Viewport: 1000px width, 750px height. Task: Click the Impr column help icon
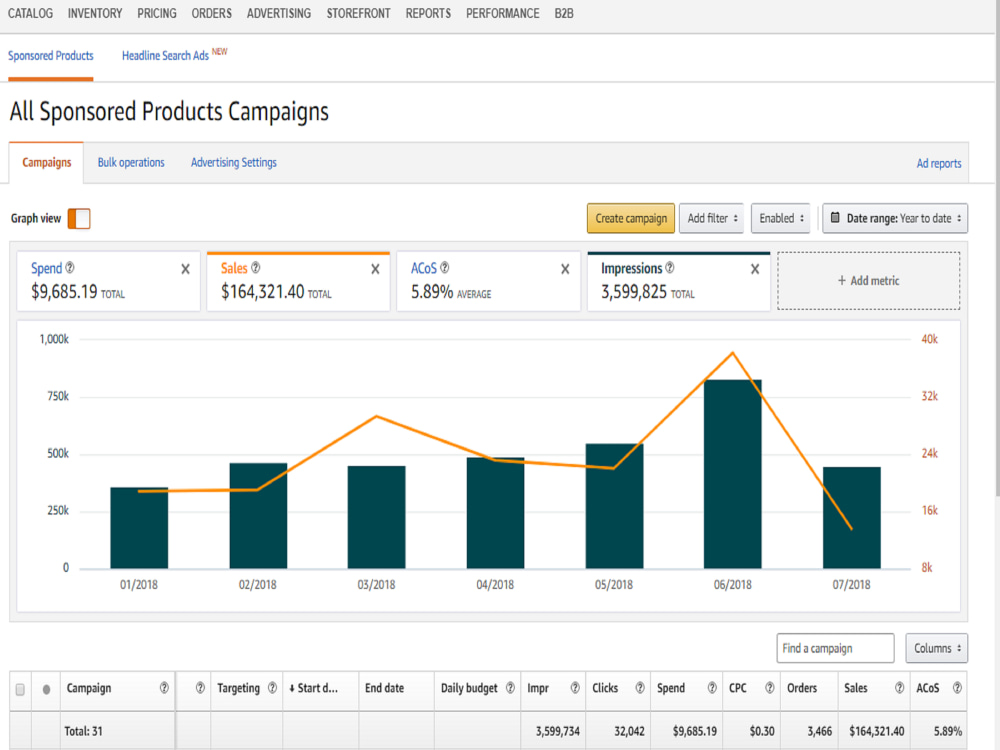575,688
